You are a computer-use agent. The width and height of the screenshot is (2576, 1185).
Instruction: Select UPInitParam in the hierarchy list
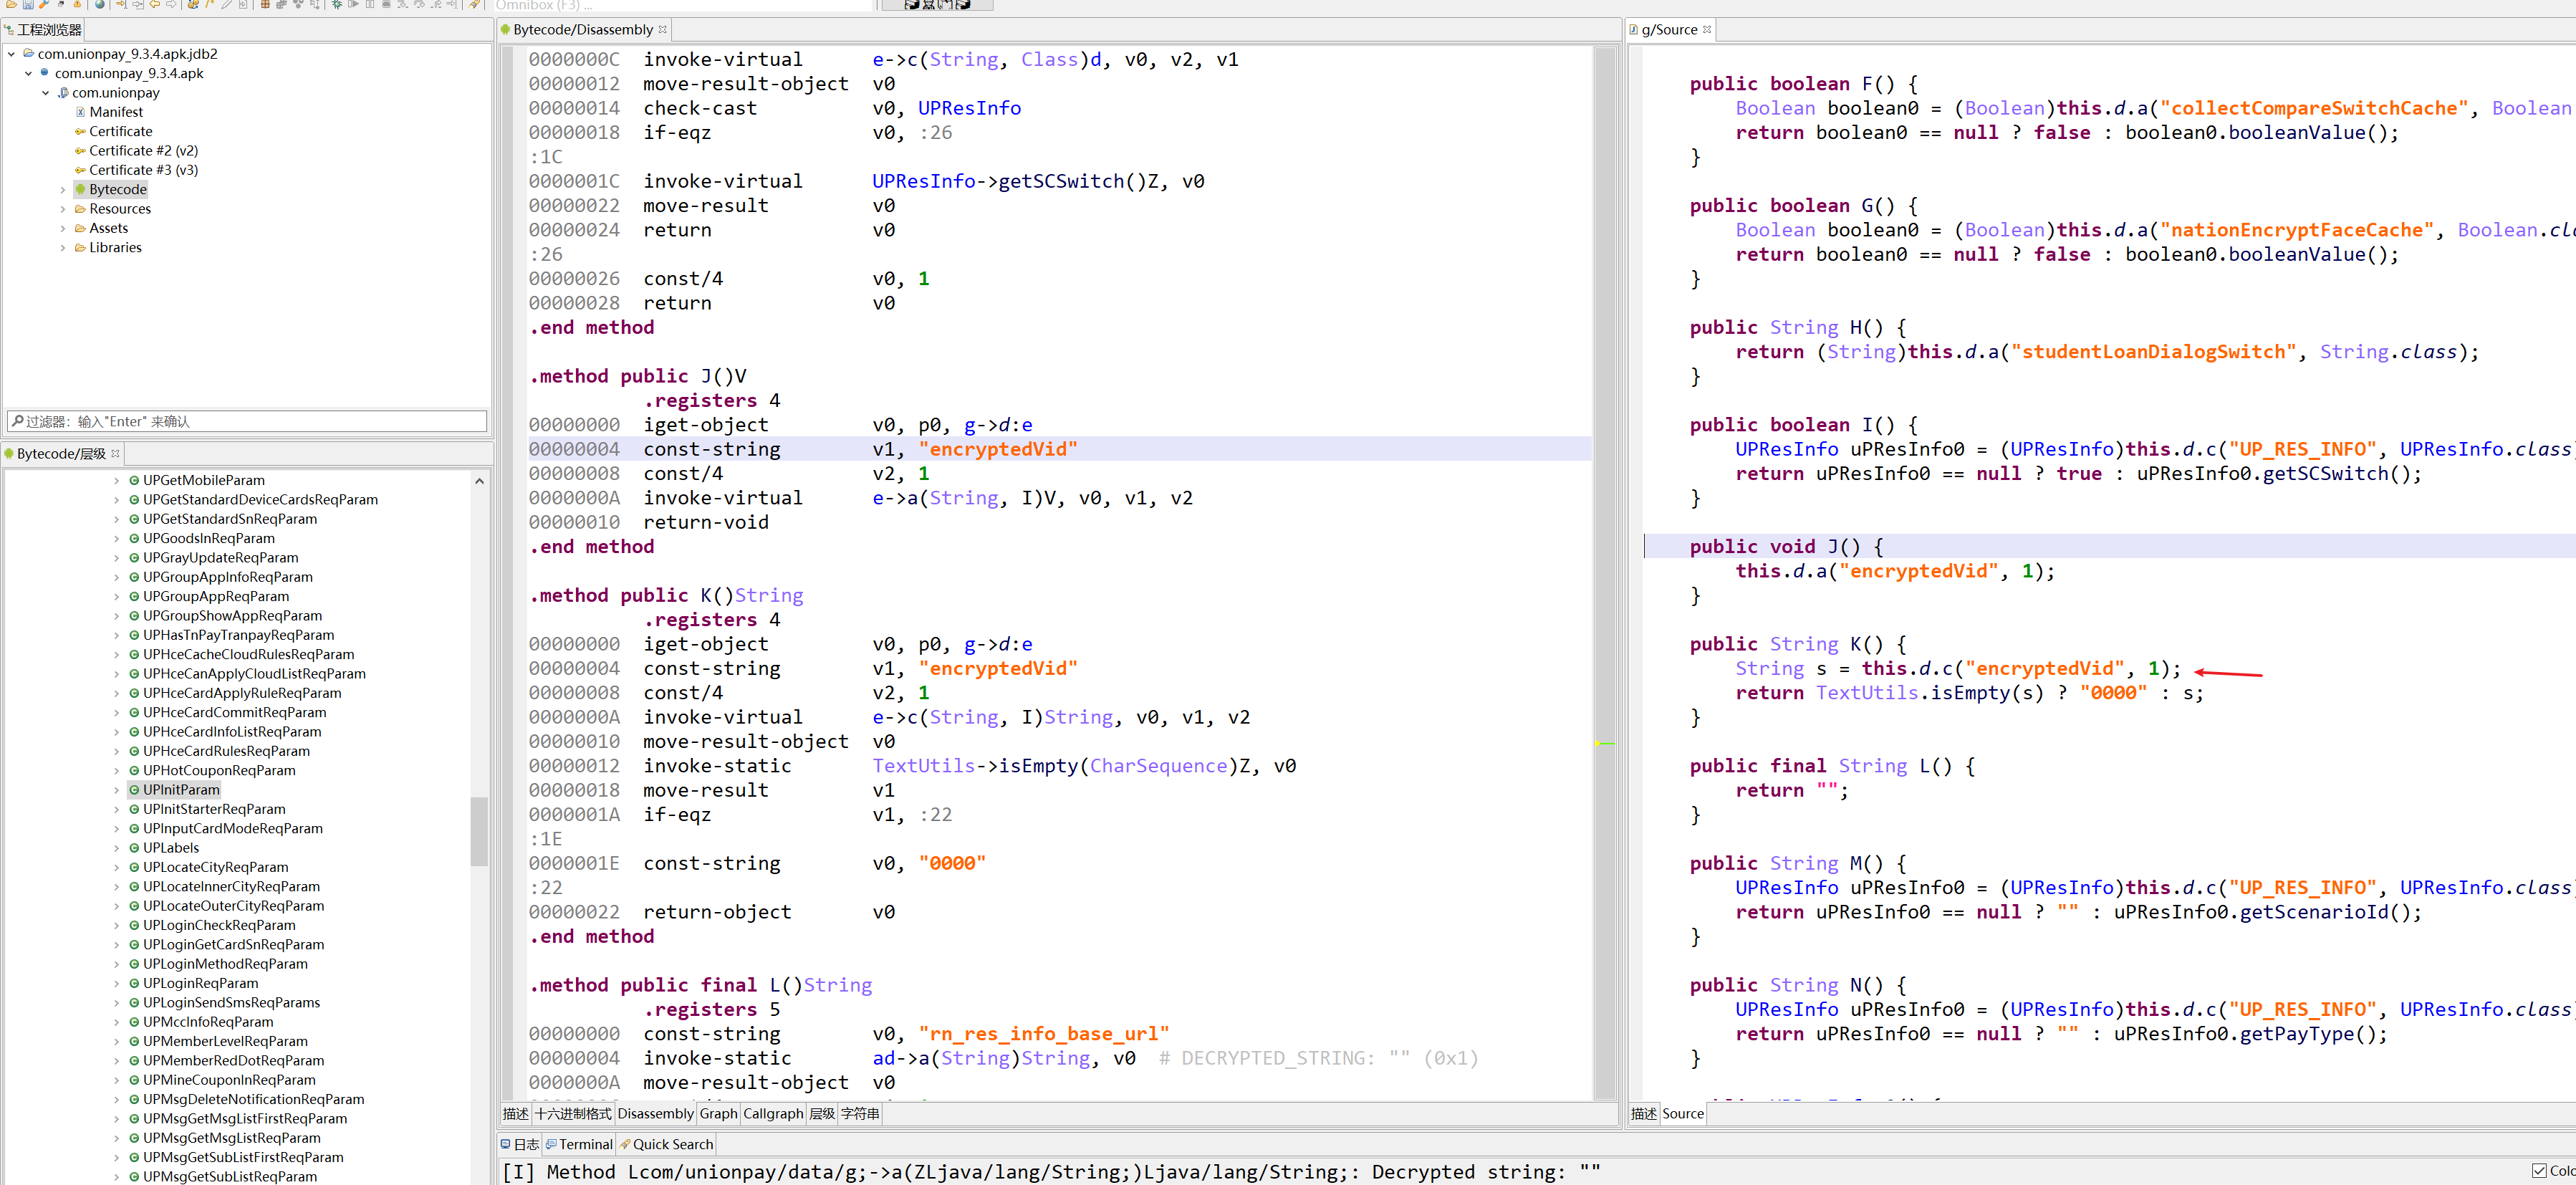pos(181,790)
